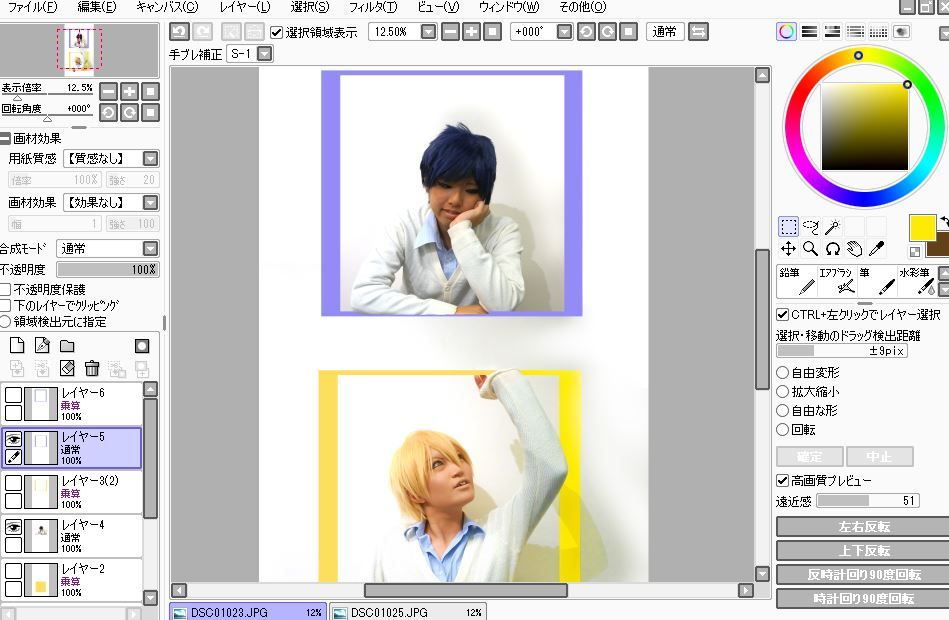This screenshot has height=620, width=949.
Task: Open the 合成モード blending dropdown
Action: coord(151,248)
